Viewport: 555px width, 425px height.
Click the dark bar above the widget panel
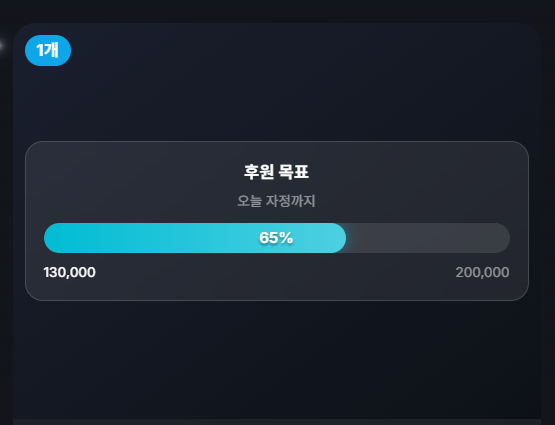276,11
